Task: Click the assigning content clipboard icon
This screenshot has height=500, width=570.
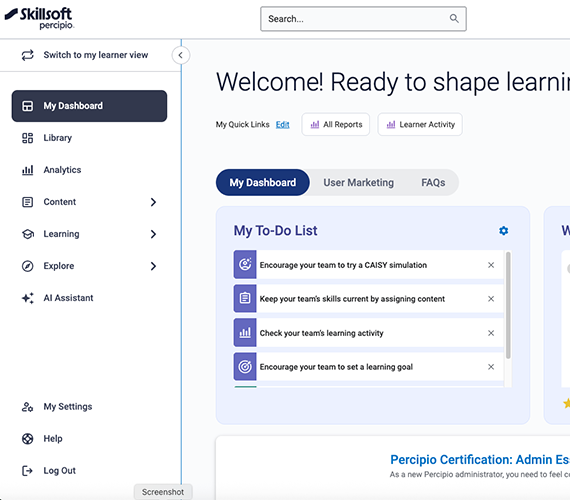Action: 245,299
